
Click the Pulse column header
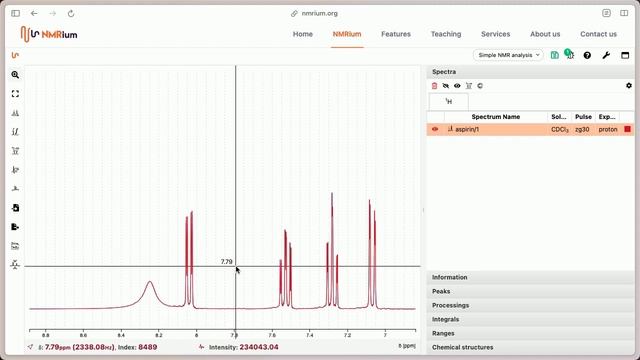(x=583, y=117)
